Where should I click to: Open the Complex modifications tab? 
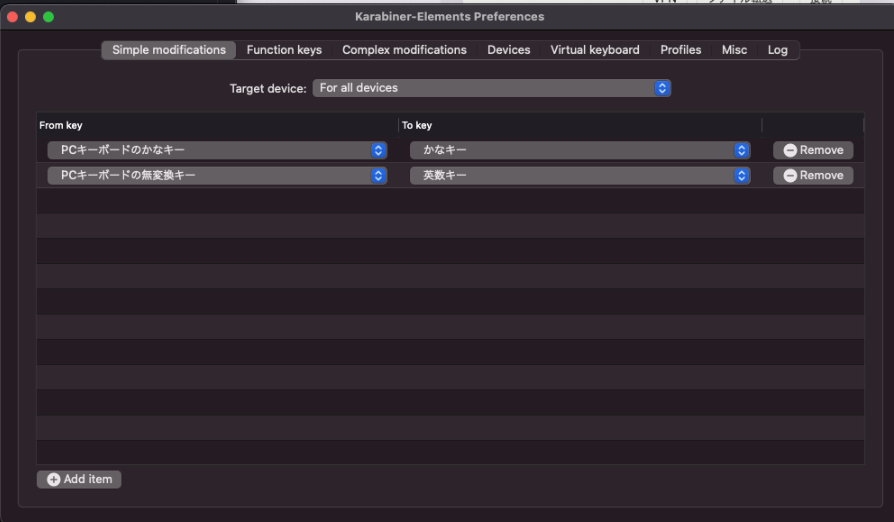tap(404, 50)
